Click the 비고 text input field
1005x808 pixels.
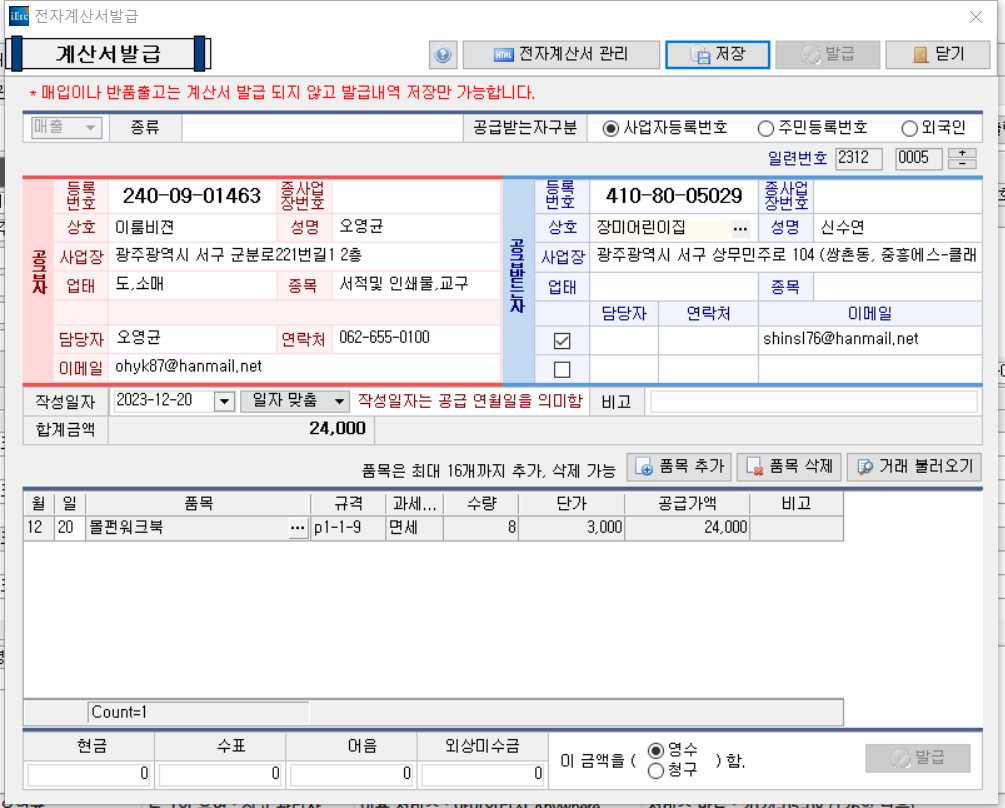tap(813, 402)
